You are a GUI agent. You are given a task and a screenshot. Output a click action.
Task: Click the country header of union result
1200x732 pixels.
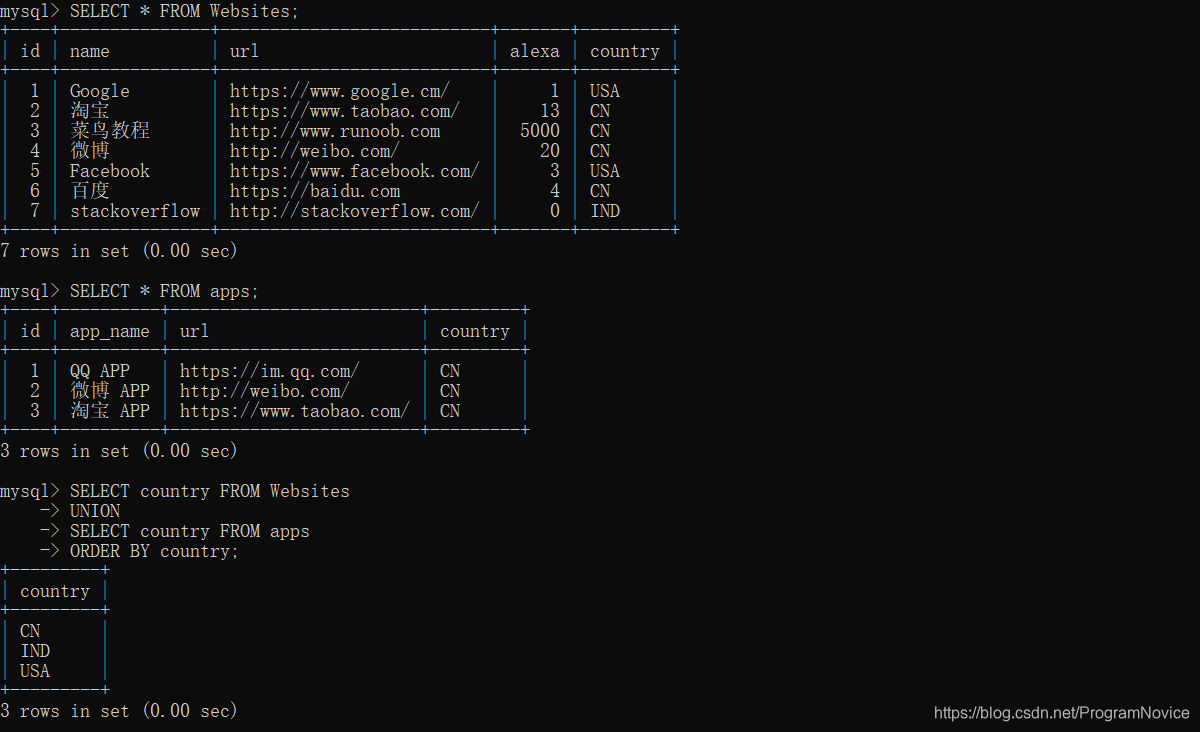pyautogui.click(x=55, y=591)
